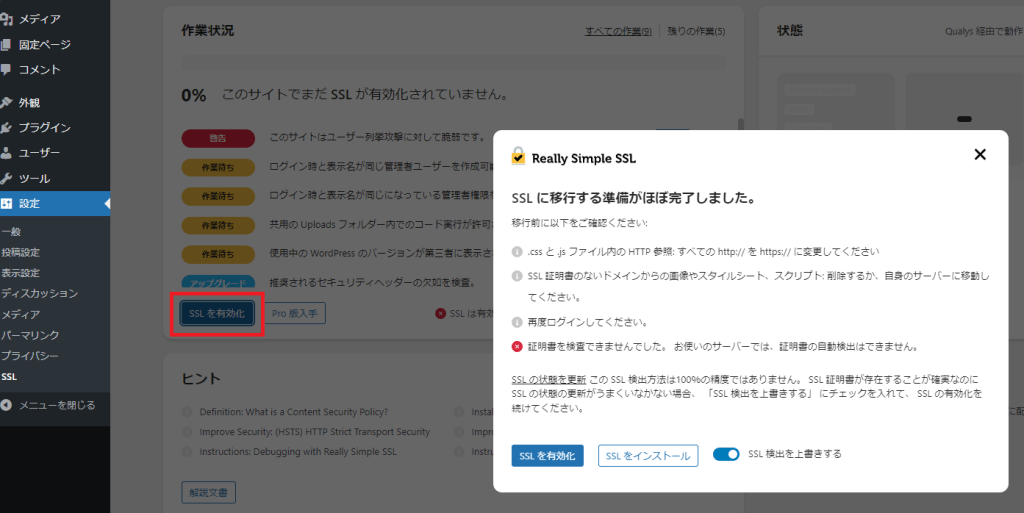Click the コメント speech bubble icon

pos(8,70)
